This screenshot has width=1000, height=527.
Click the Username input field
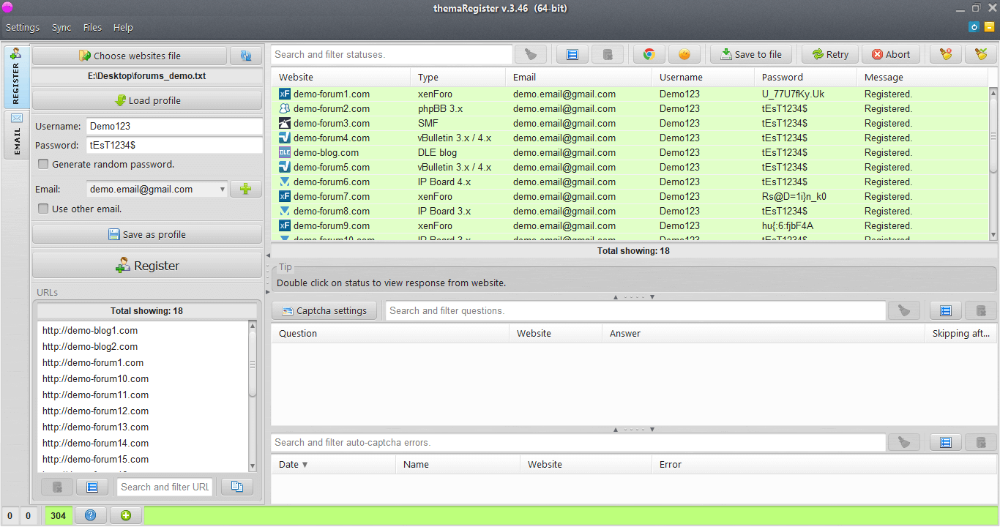(x=174, y=126)
